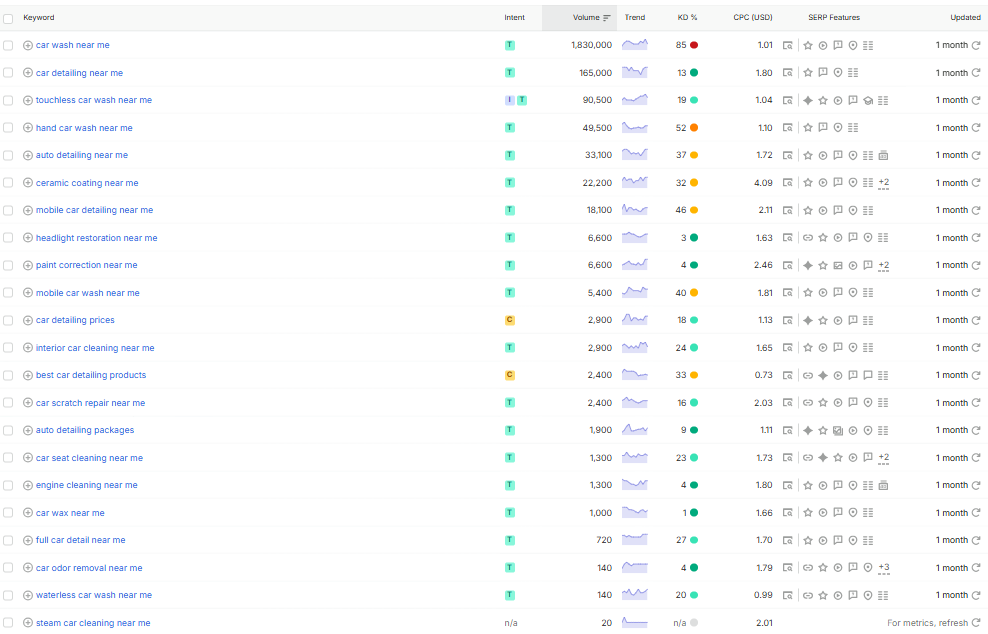This screenshot has width=988, height=634.
Task: Check the car wash near me row
Action: click(8, 45)
